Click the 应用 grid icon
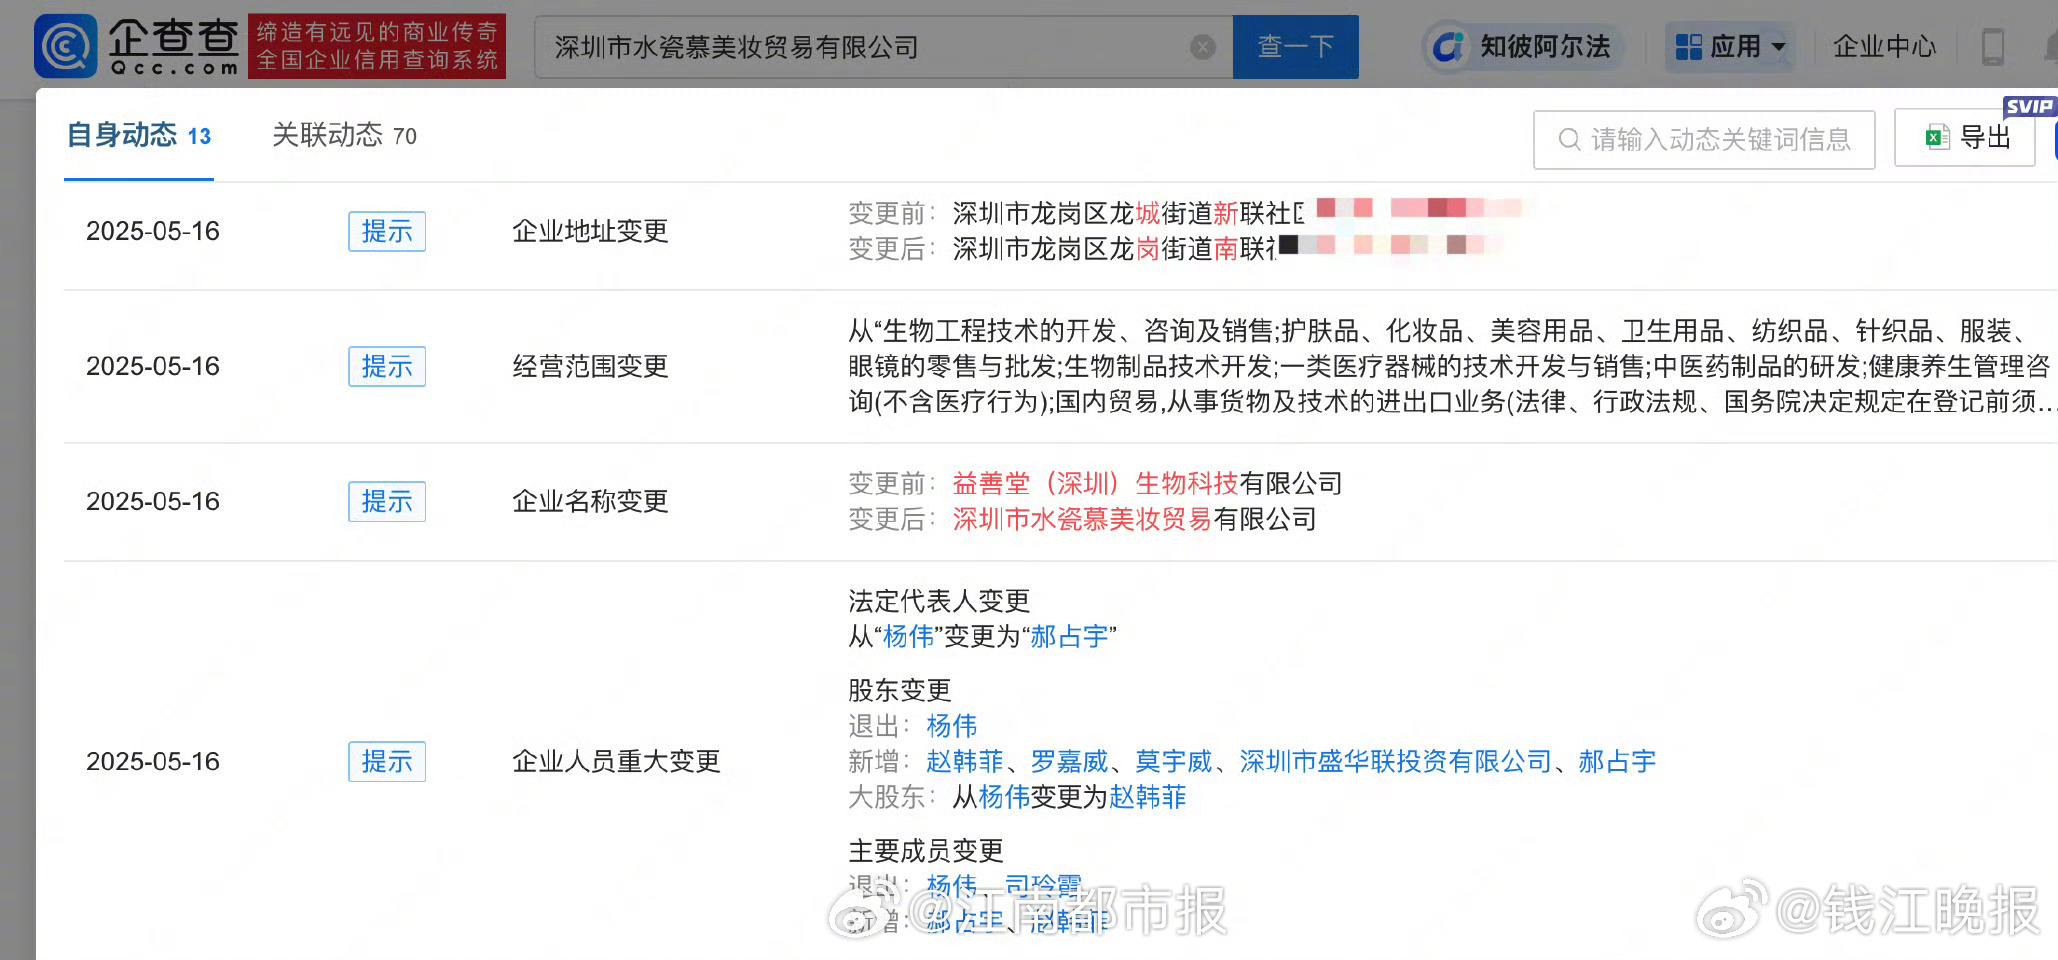 pyautogui.click(x=1689, y=47)
